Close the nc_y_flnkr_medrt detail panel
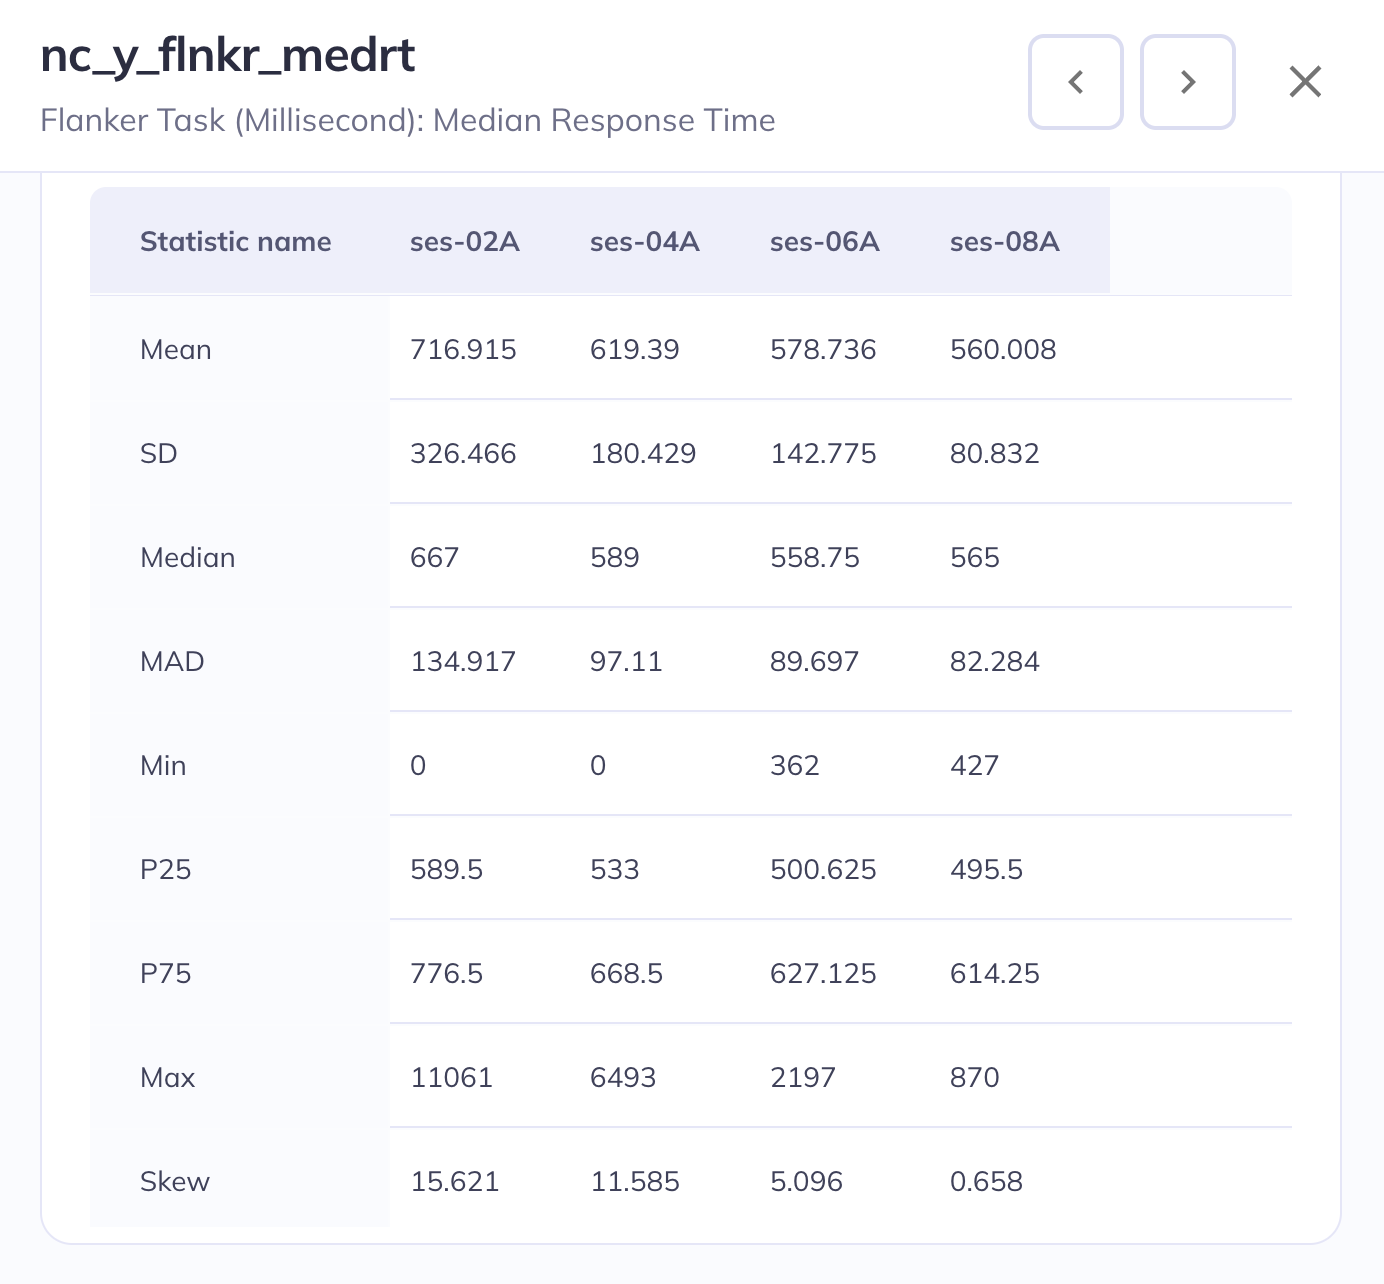Viewport: 1384px width, 1284px height. 1305,82
